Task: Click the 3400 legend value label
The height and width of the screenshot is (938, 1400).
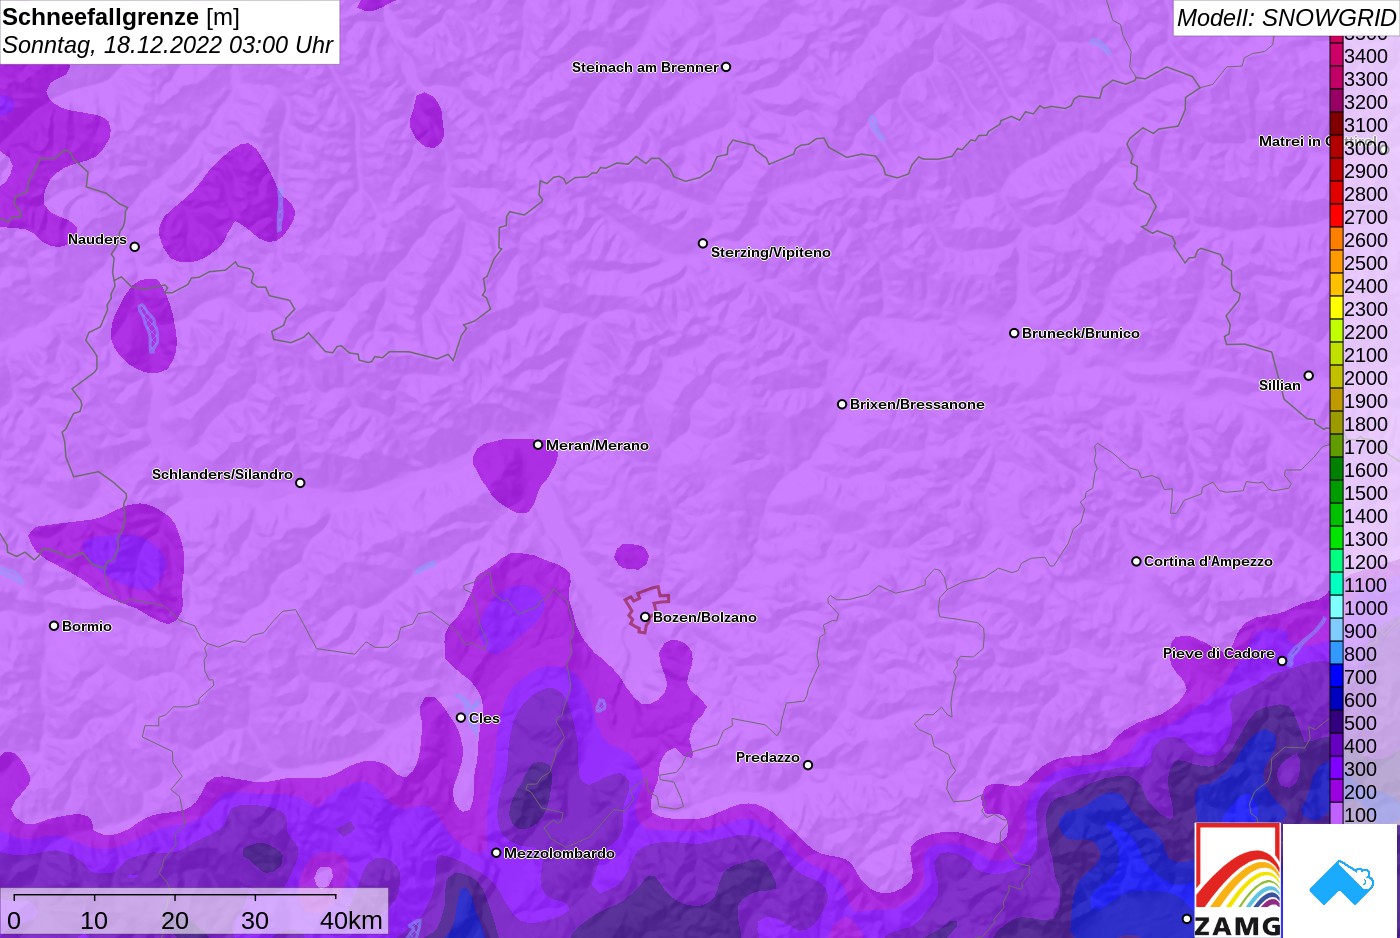Action: click(x=1366, y=56)
